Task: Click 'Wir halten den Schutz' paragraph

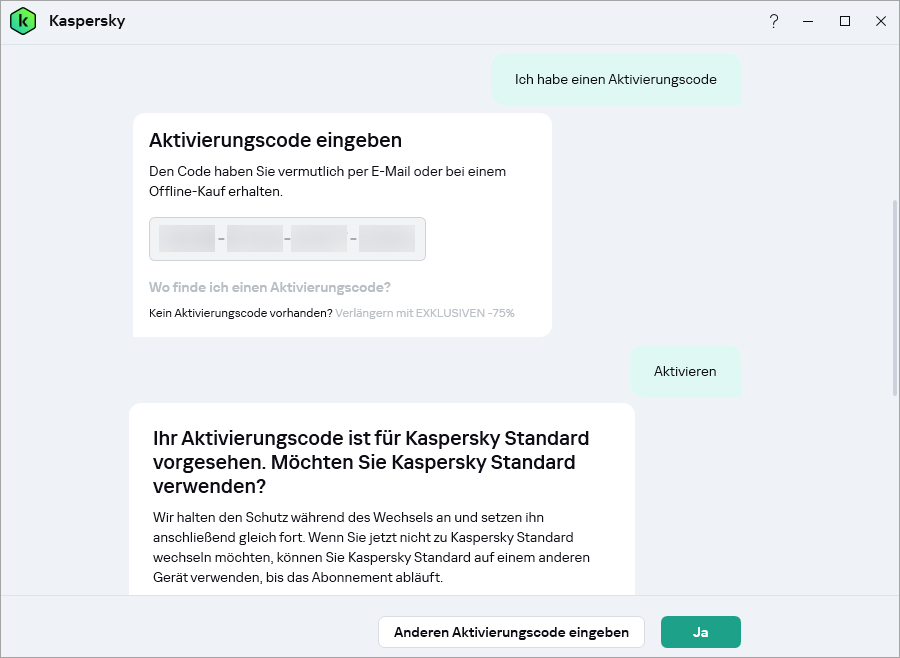Action: [371, 547]
